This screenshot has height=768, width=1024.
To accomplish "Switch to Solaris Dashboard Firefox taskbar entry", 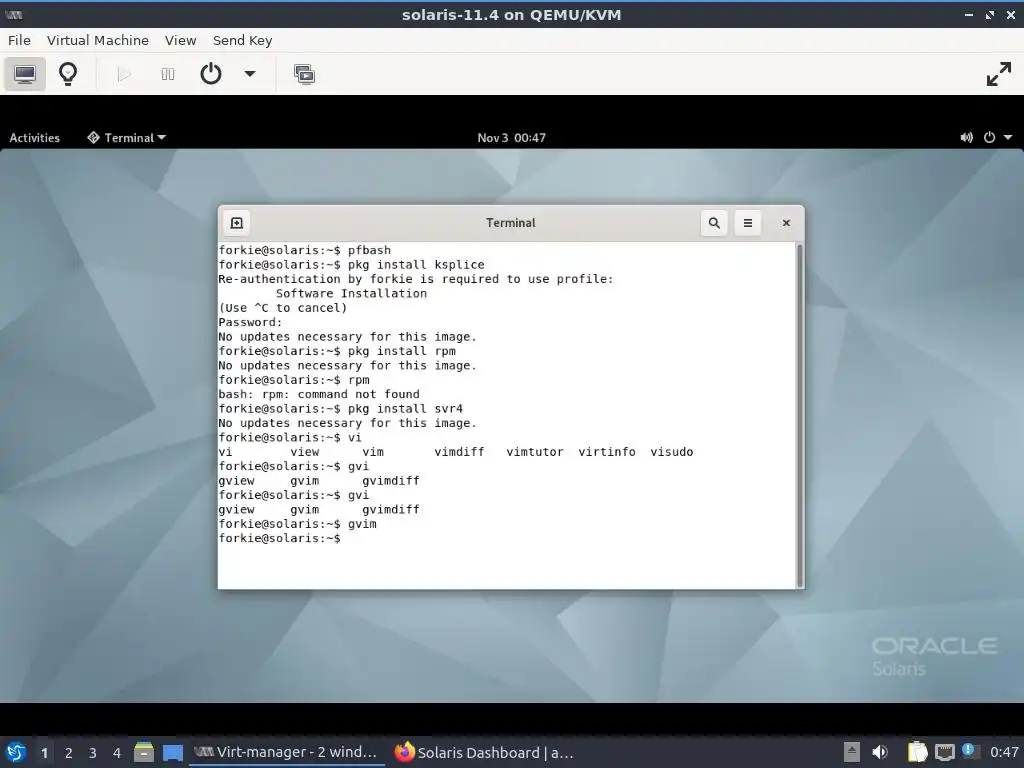I will coord(484,752).
